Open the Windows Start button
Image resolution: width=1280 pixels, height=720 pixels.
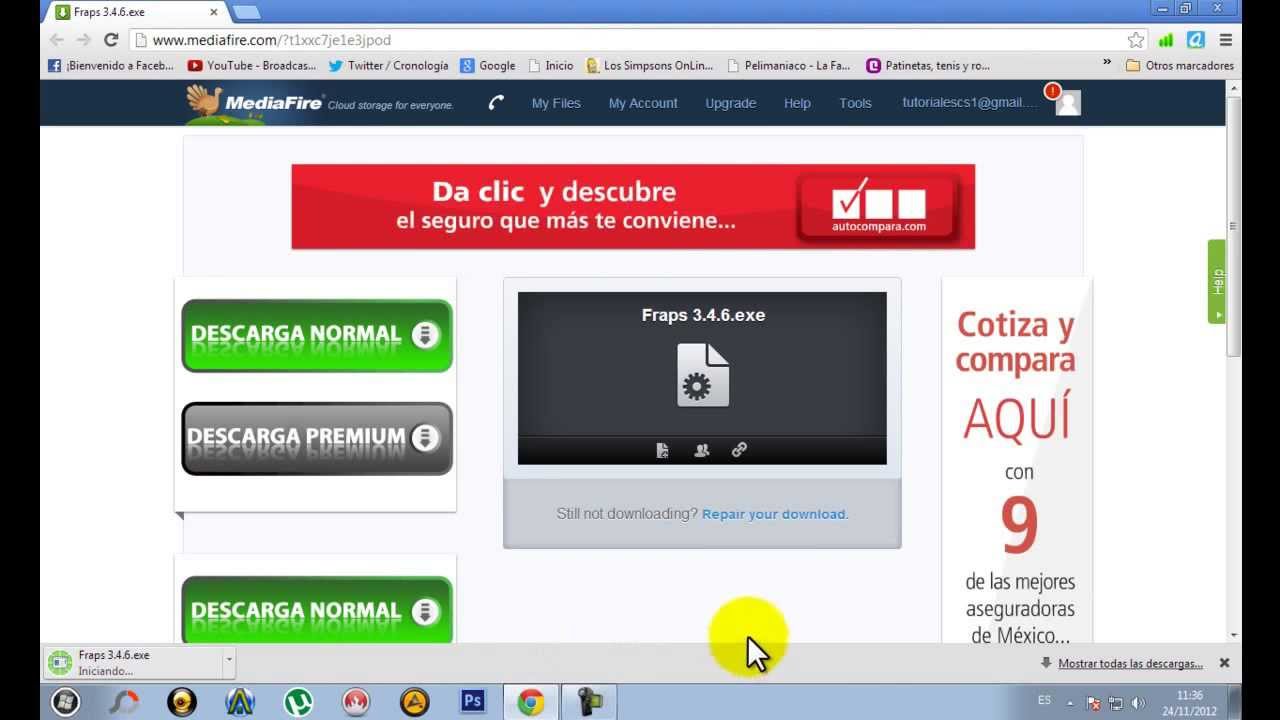tap(65, 702)
